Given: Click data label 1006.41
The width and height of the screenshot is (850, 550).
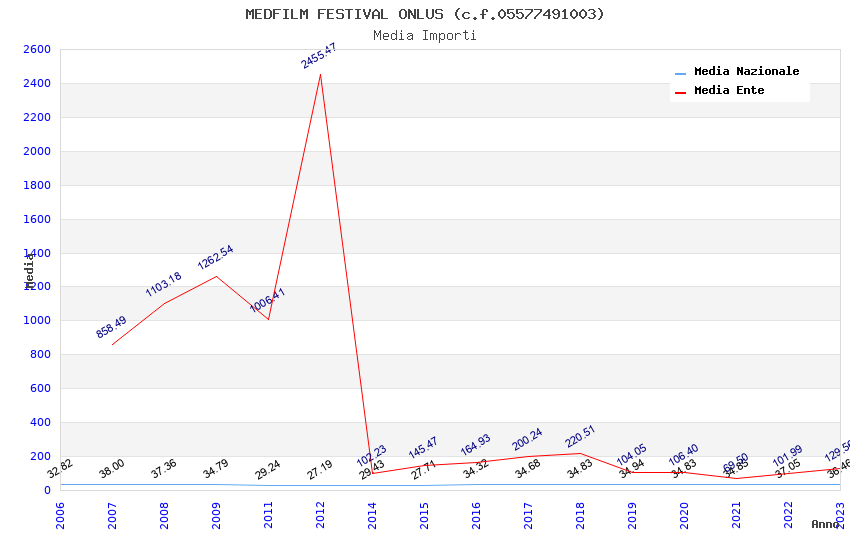Looking at the screenshot, I should pyautogui.click(x=267, y=300).
